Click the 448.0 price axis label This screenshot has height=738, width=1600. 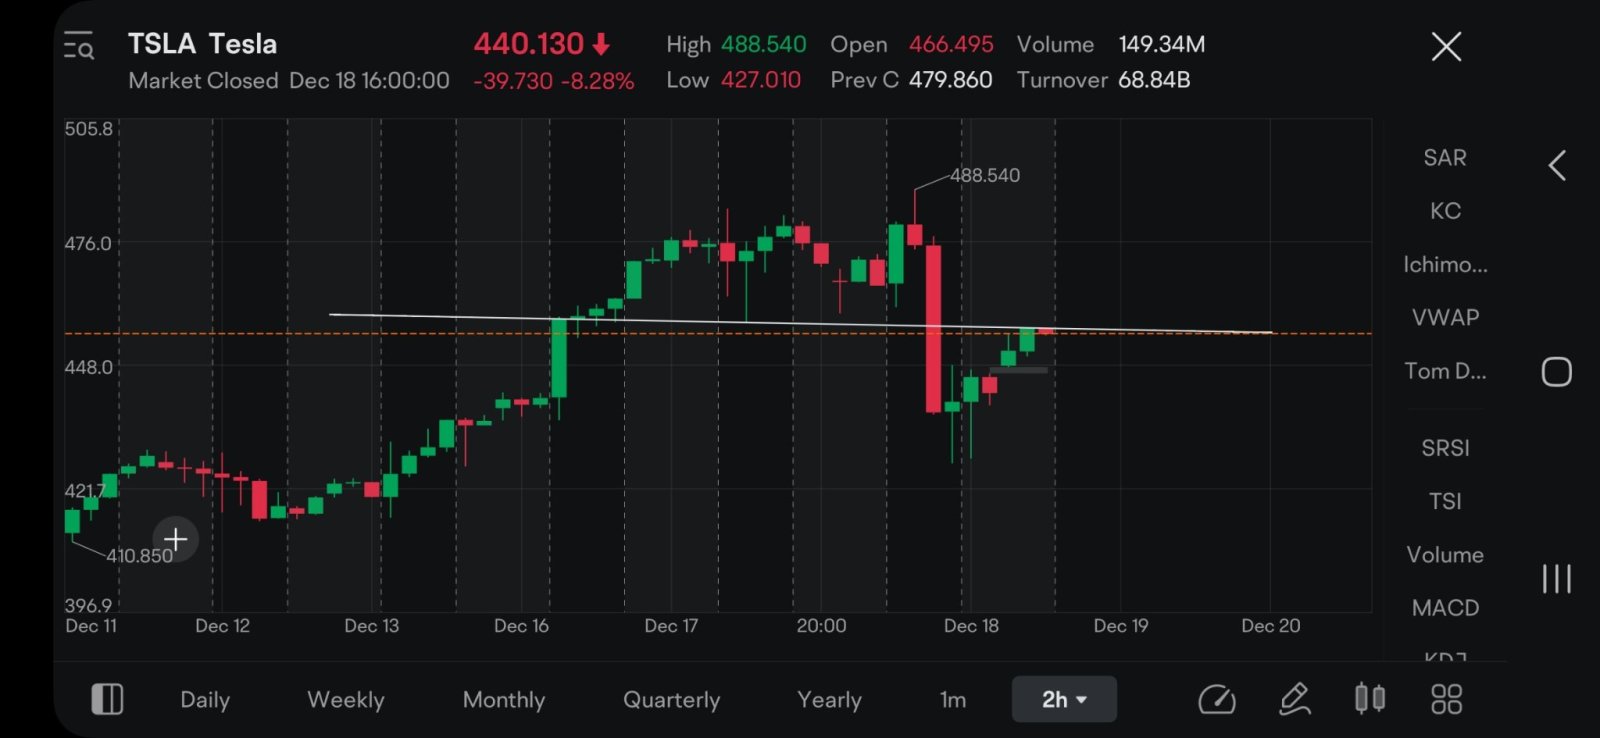coord(88,368)
